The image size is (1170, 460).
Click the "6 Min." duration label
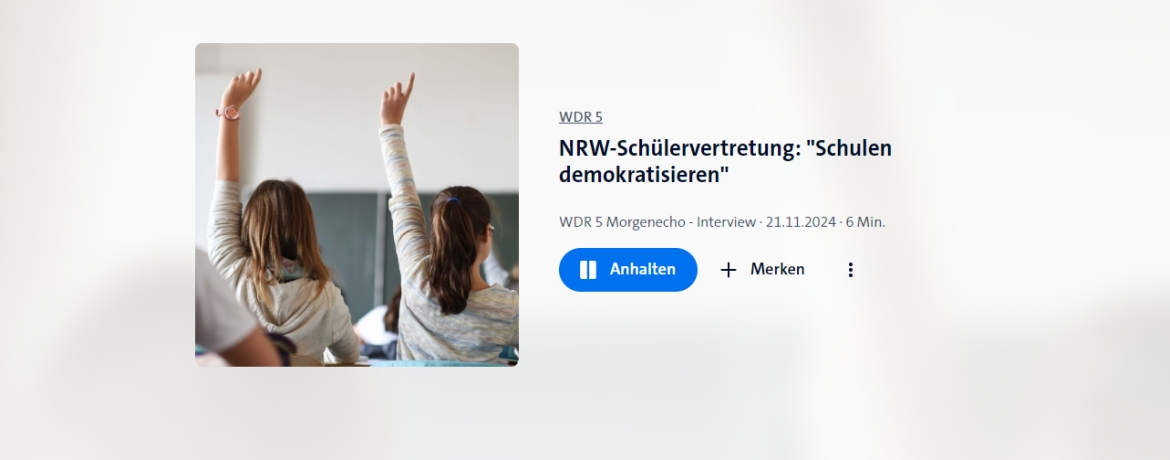click(x=866, y=222)
